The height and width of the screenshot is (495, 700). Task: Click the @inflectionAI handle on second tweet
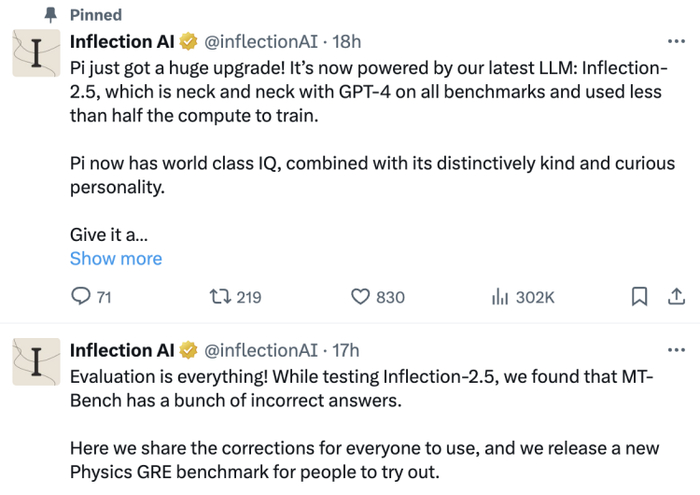[x=262, y=350]
